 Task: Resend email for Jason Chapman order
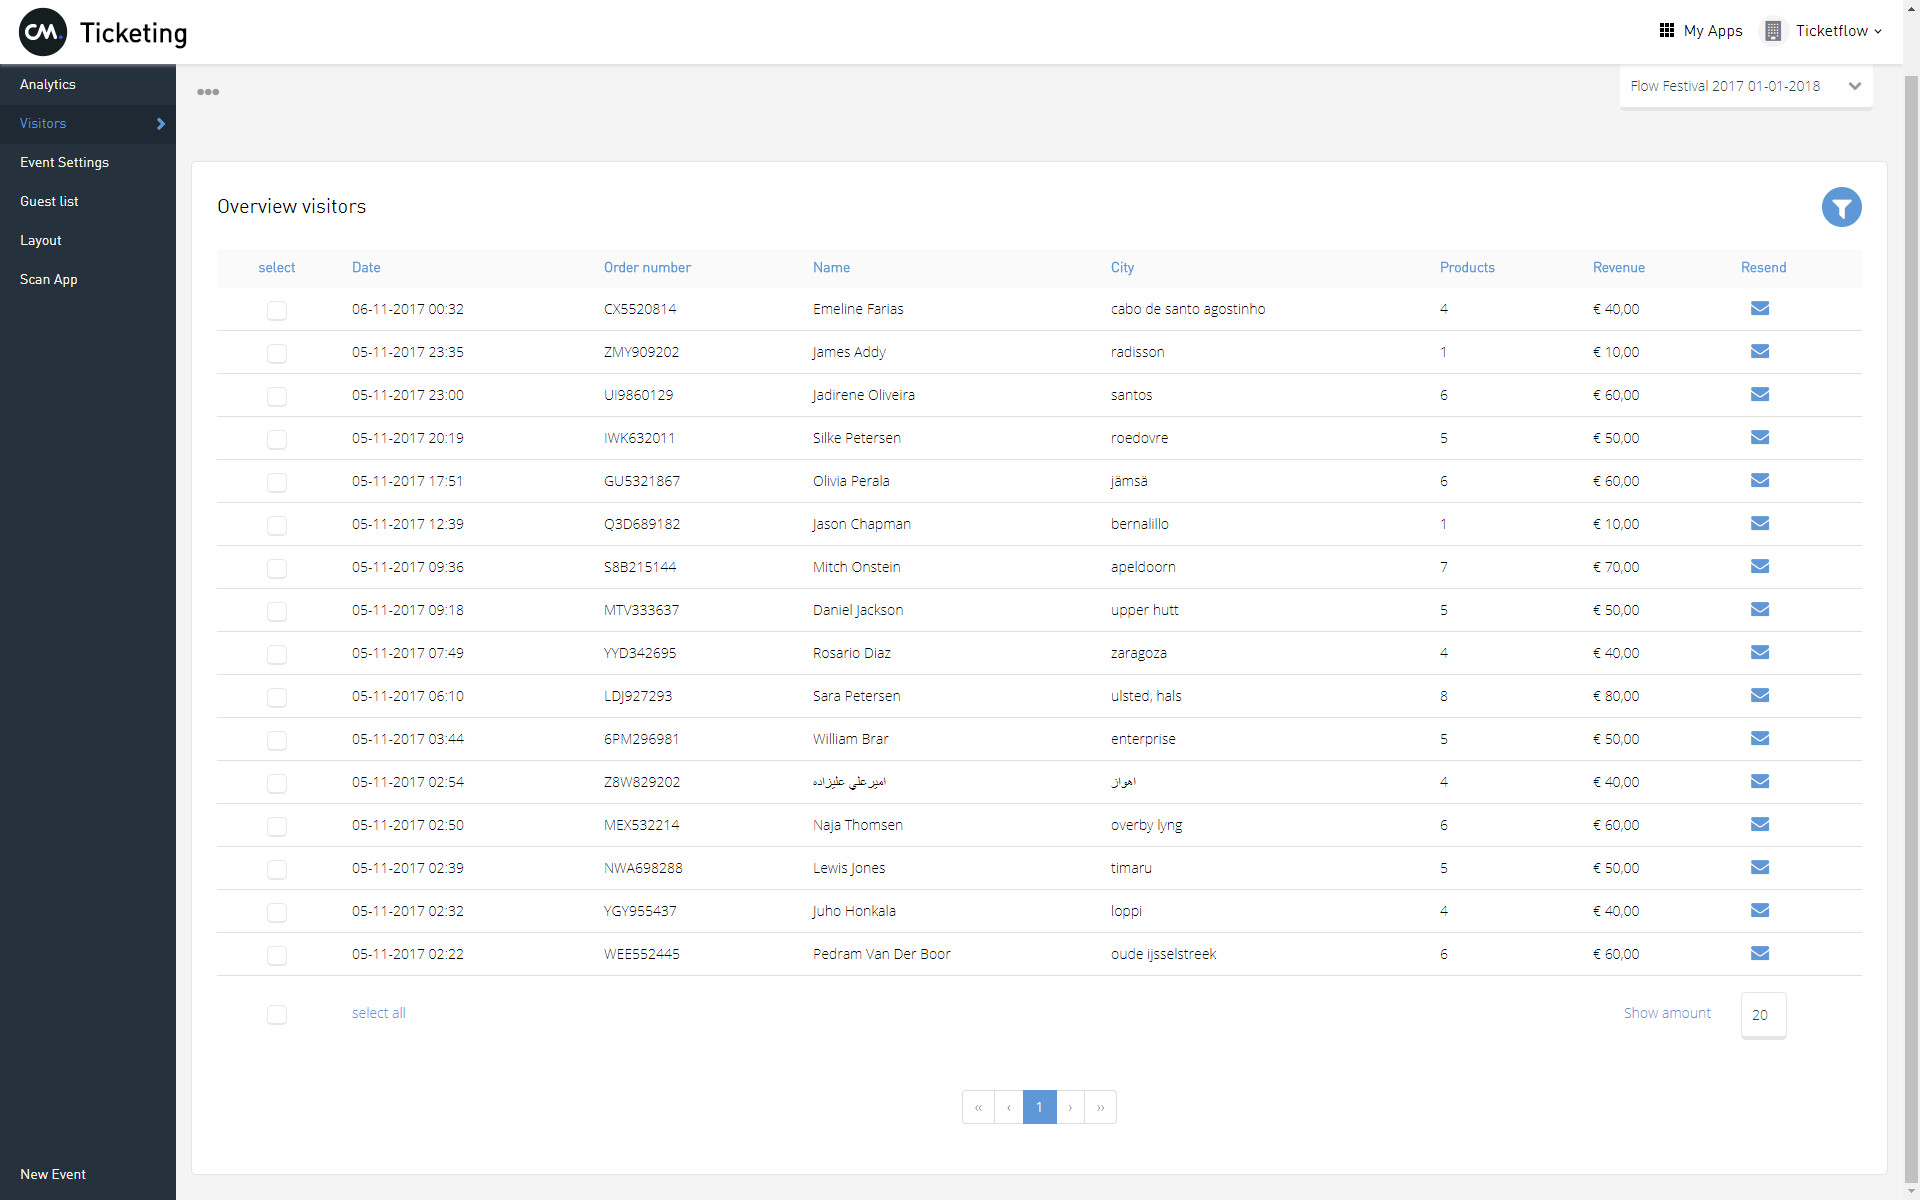tap(1760, 523)
